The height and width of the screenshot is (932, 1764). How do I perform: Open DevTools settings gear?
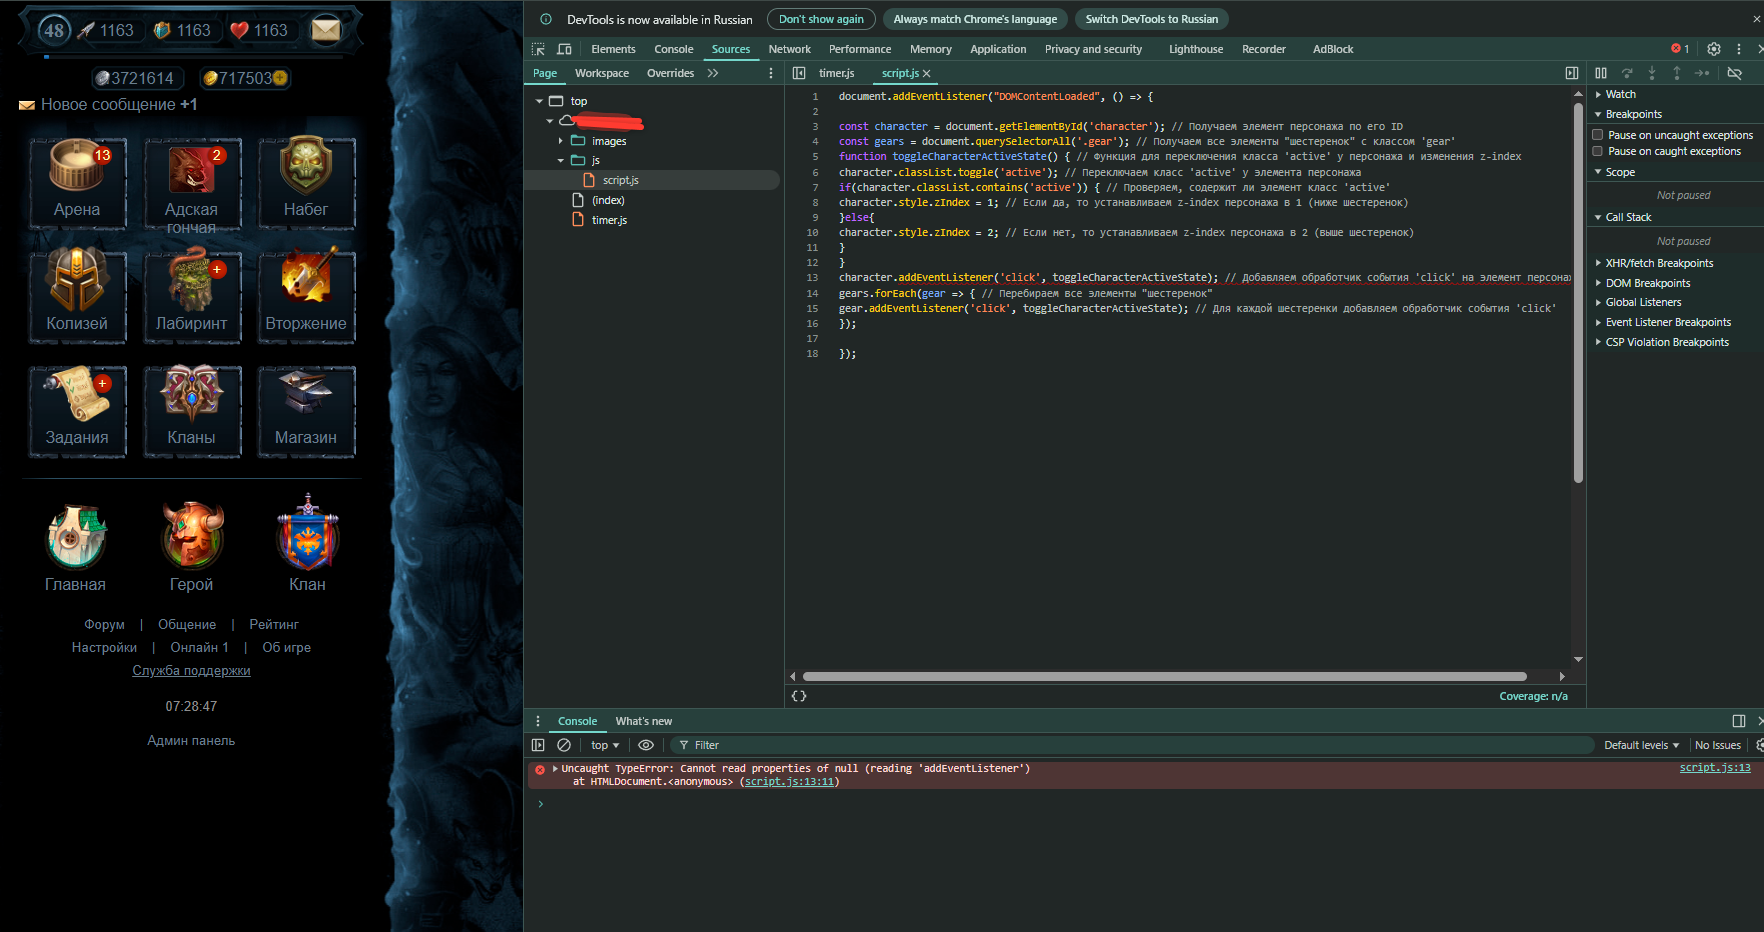click(x=1714, y=49)
